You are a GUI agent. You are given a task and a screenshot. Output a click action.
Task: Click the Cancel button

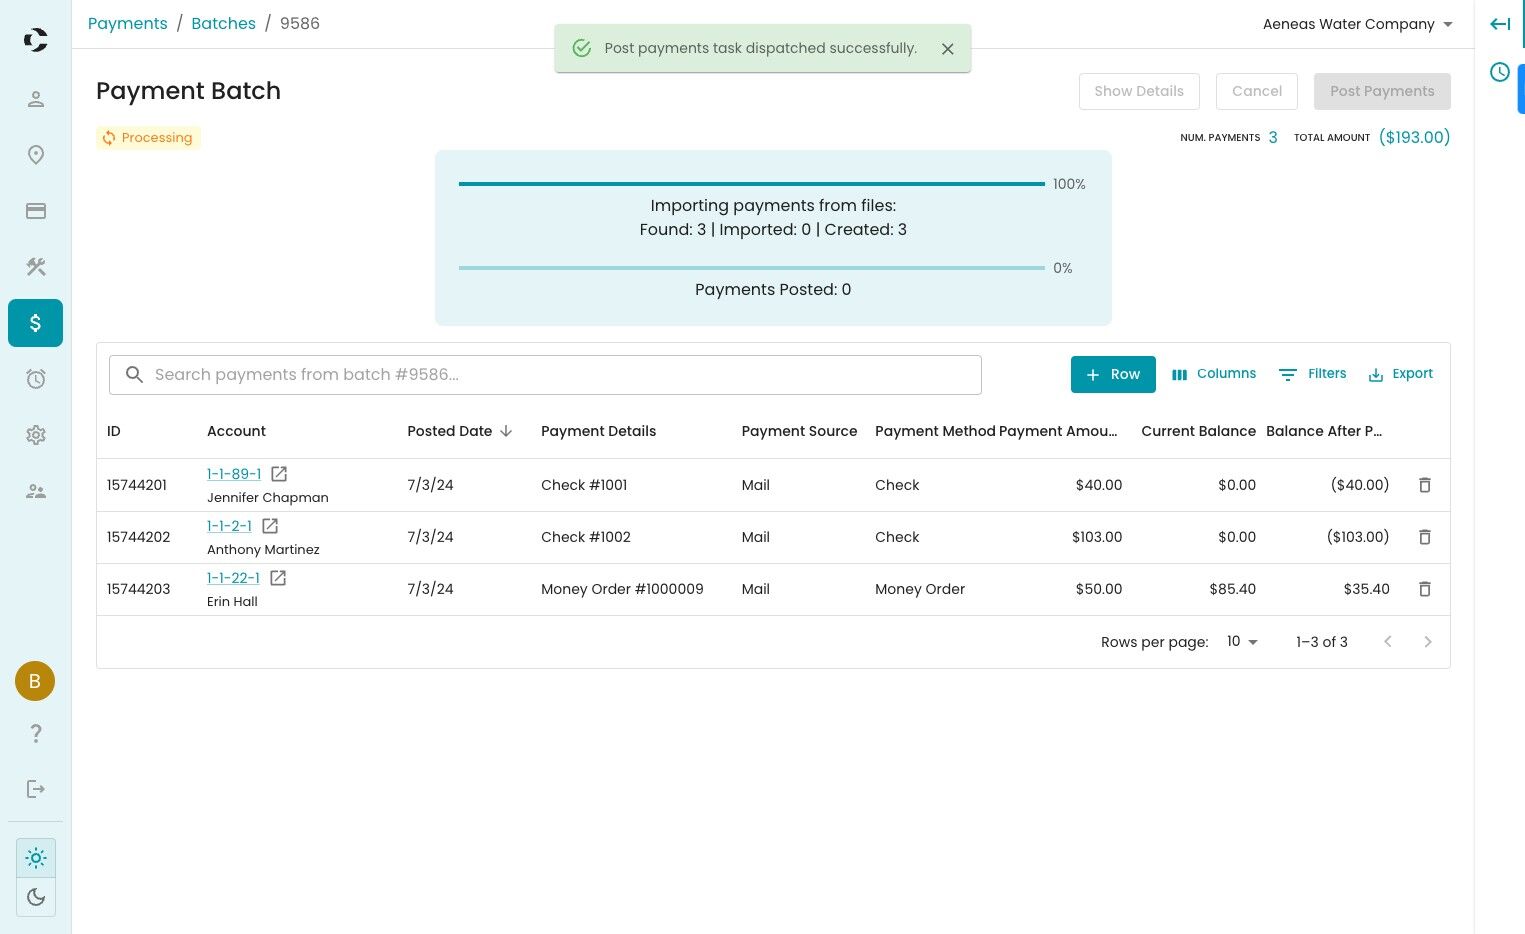click(1257, 91)
